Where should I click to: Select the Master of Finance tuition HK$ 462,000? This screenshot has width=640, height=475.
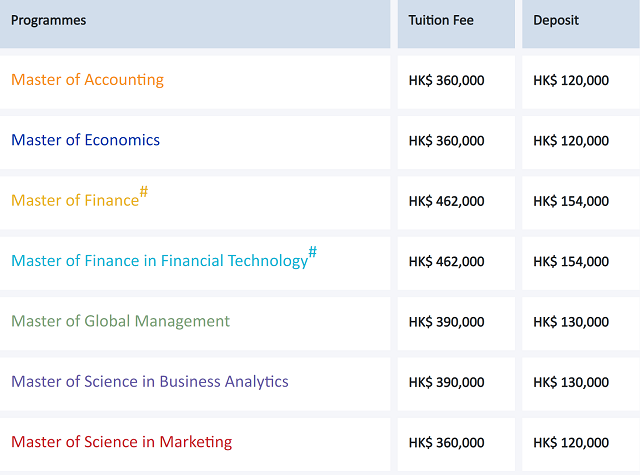[x=447, y=201]
